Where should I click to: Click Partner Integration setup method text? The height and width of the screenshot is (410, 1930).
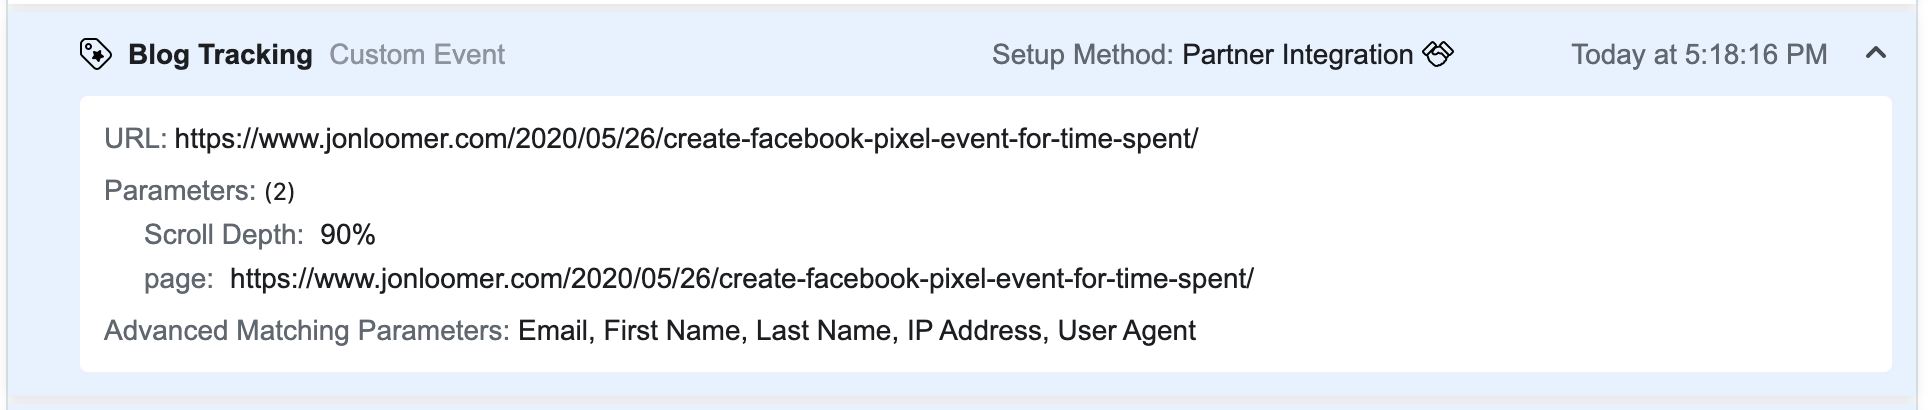[x=1297, y=54]
